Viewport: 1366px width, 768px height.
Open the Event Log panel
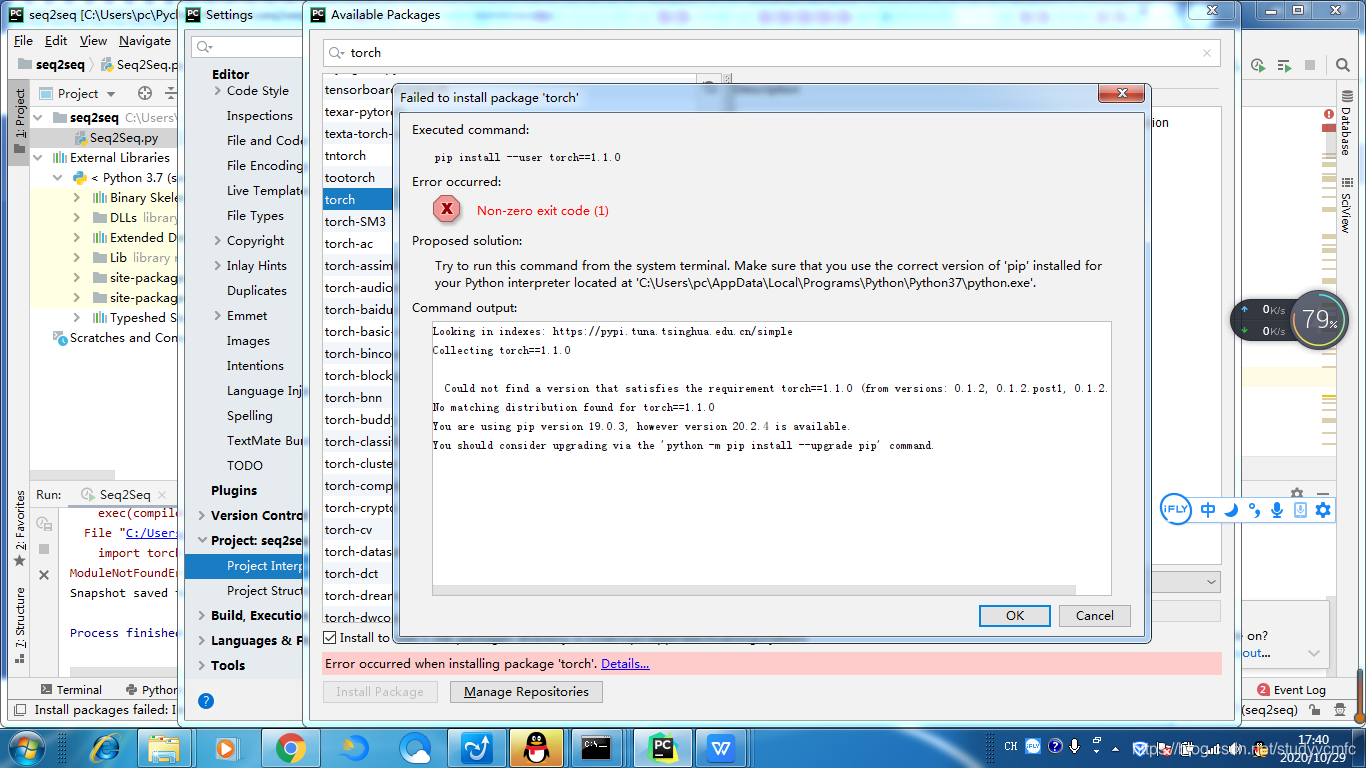point(1292,690)
